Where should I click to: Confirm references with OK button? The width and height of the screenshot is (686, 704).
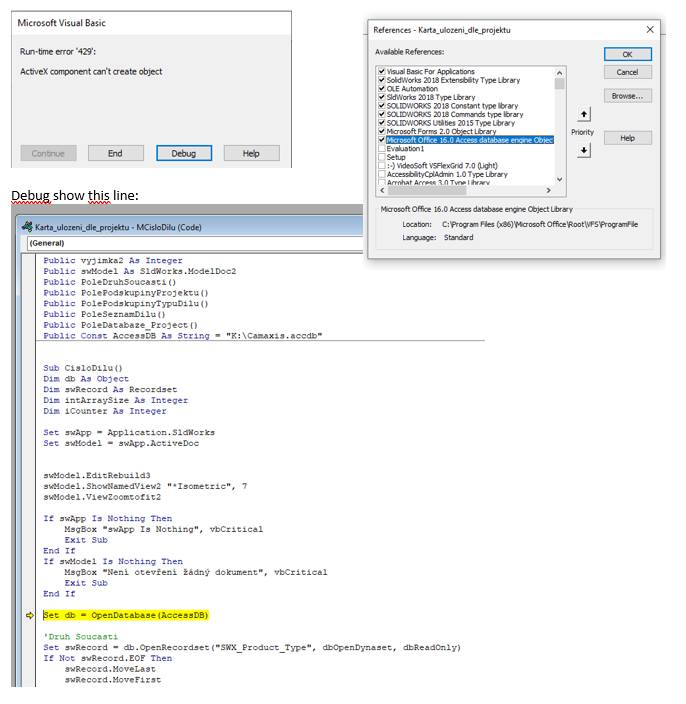point(627,54)
